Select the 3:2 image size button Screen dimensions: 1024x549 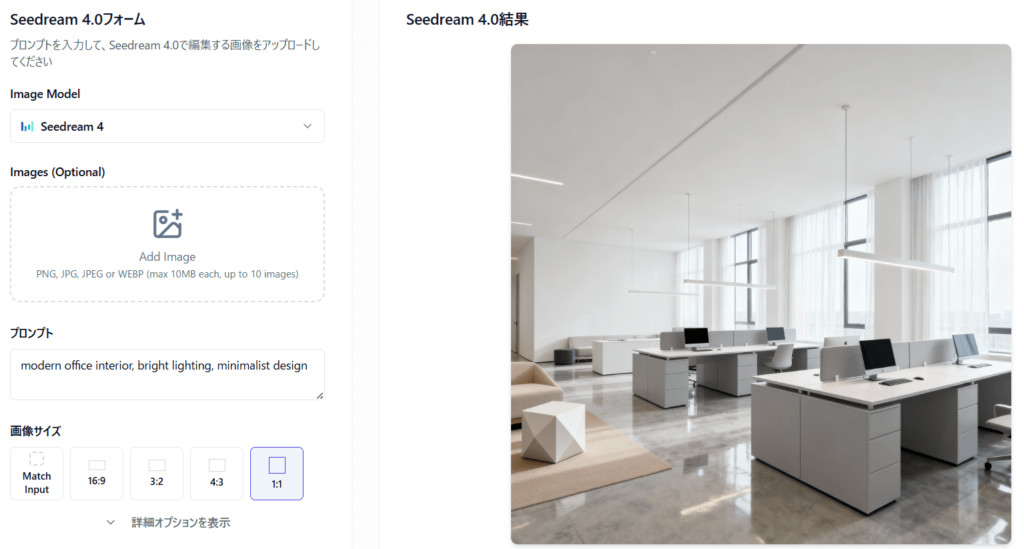pyautogui.click(x=157, y=474)
